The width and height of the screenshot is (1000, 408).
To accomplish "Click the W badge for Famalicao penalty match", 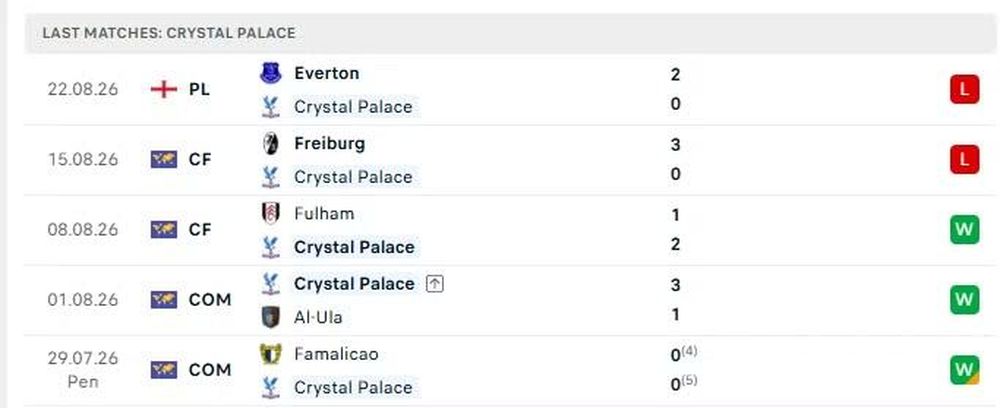I will [964, 370].
